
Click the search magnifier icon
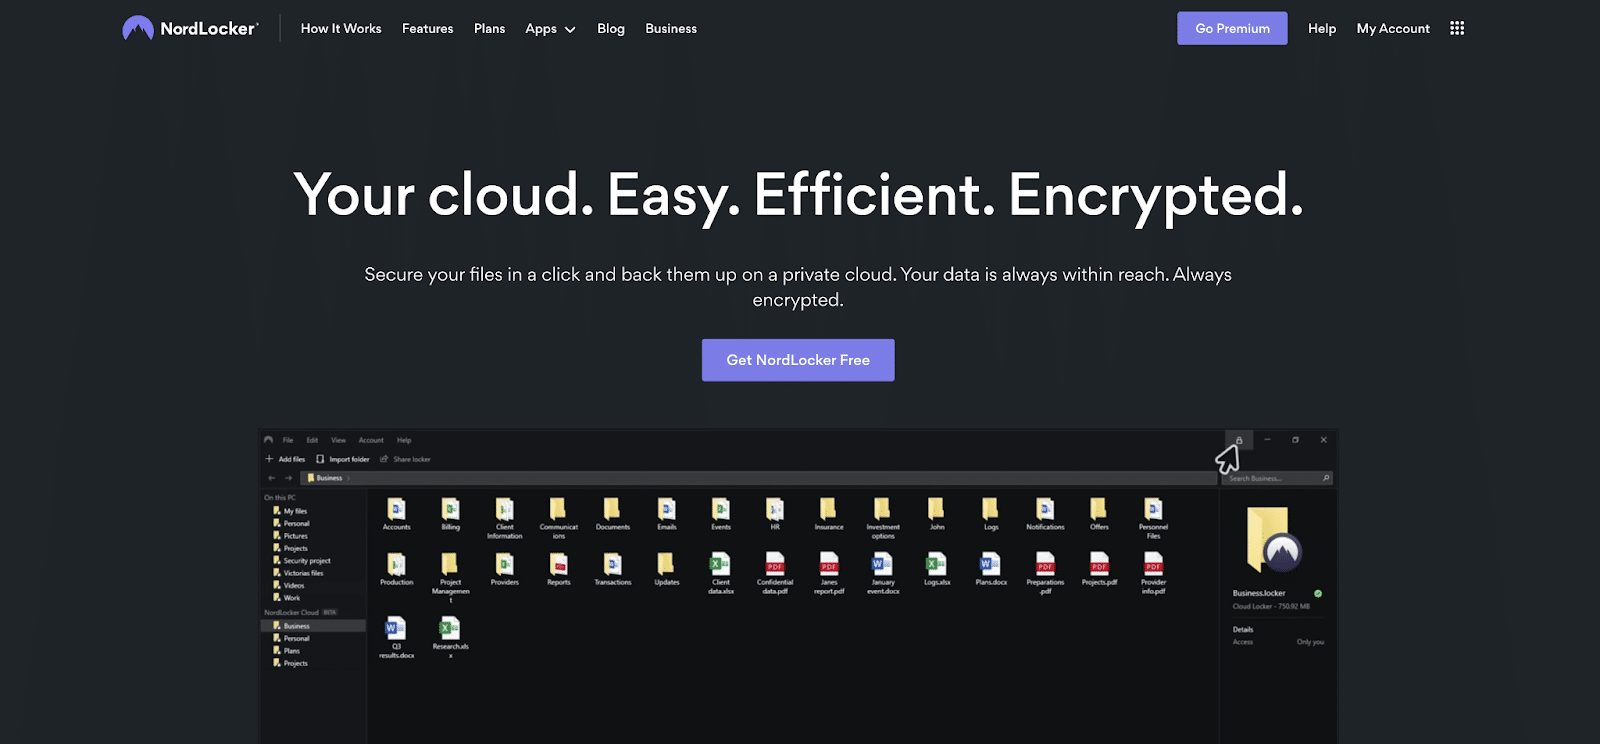pyautogui.click(x=1326, y=478)
